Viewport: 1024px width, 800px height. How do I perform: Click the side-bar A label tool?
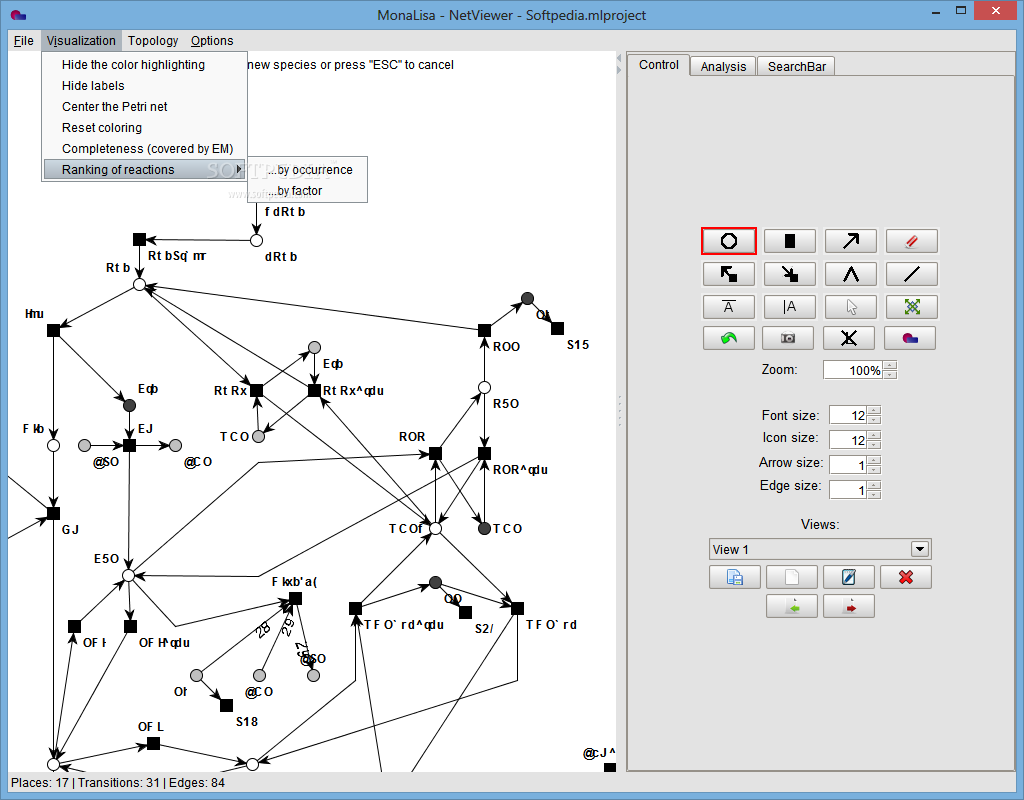tap(790, 307)
